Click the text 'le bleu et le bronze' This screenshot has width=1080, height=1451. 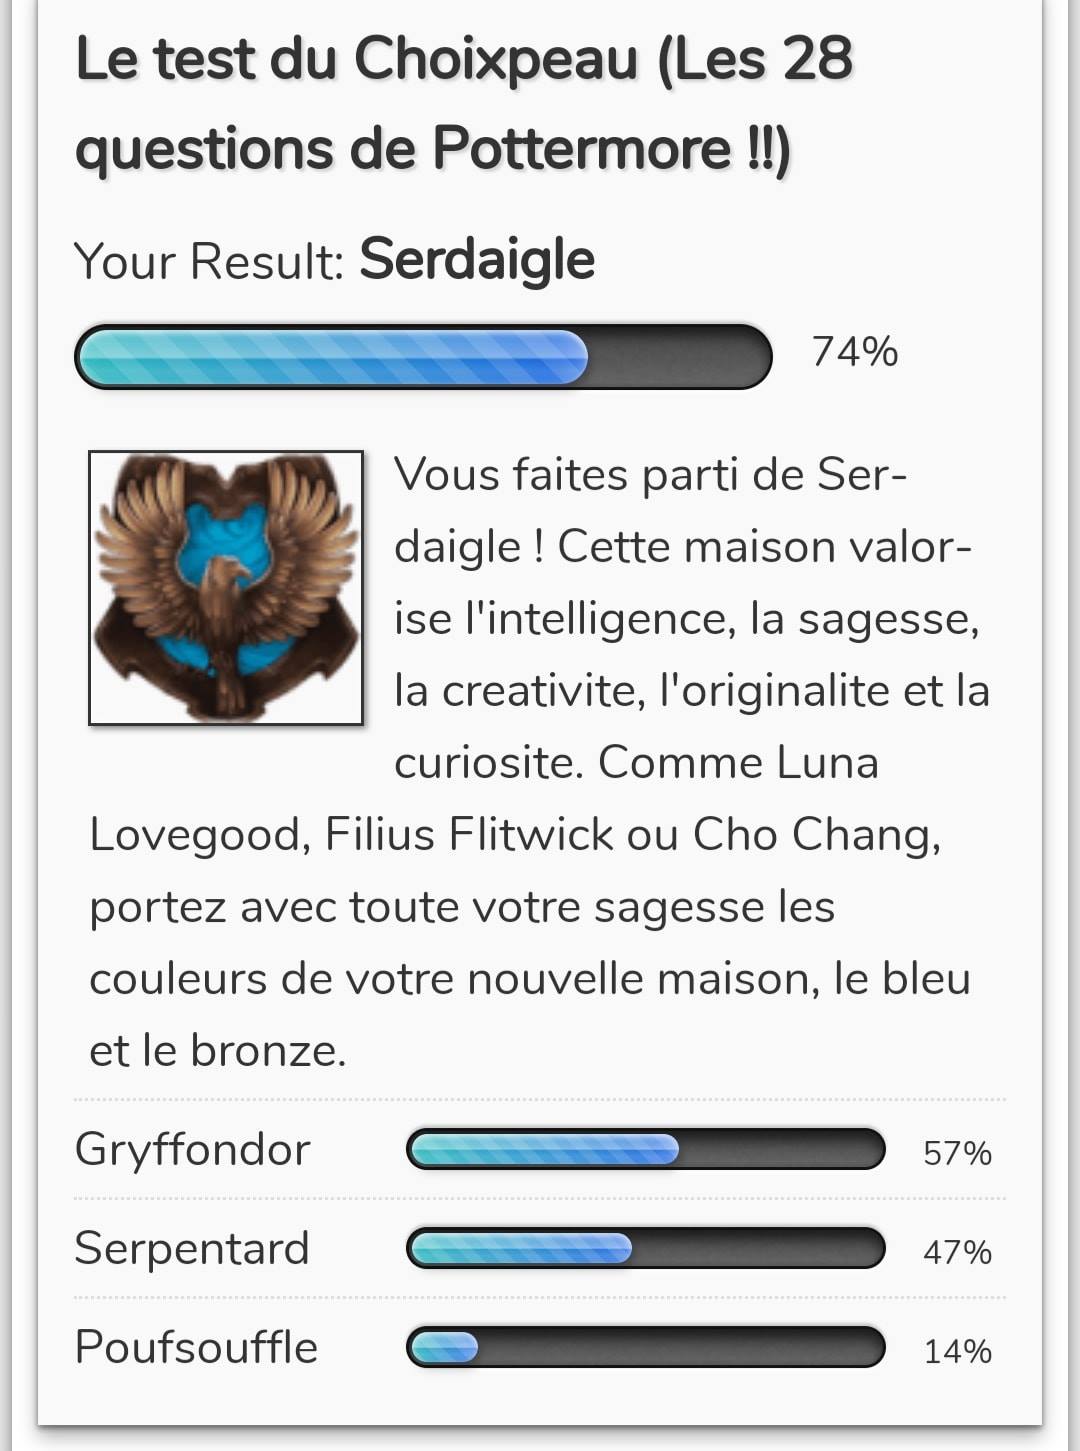(x=530, y=1014)
